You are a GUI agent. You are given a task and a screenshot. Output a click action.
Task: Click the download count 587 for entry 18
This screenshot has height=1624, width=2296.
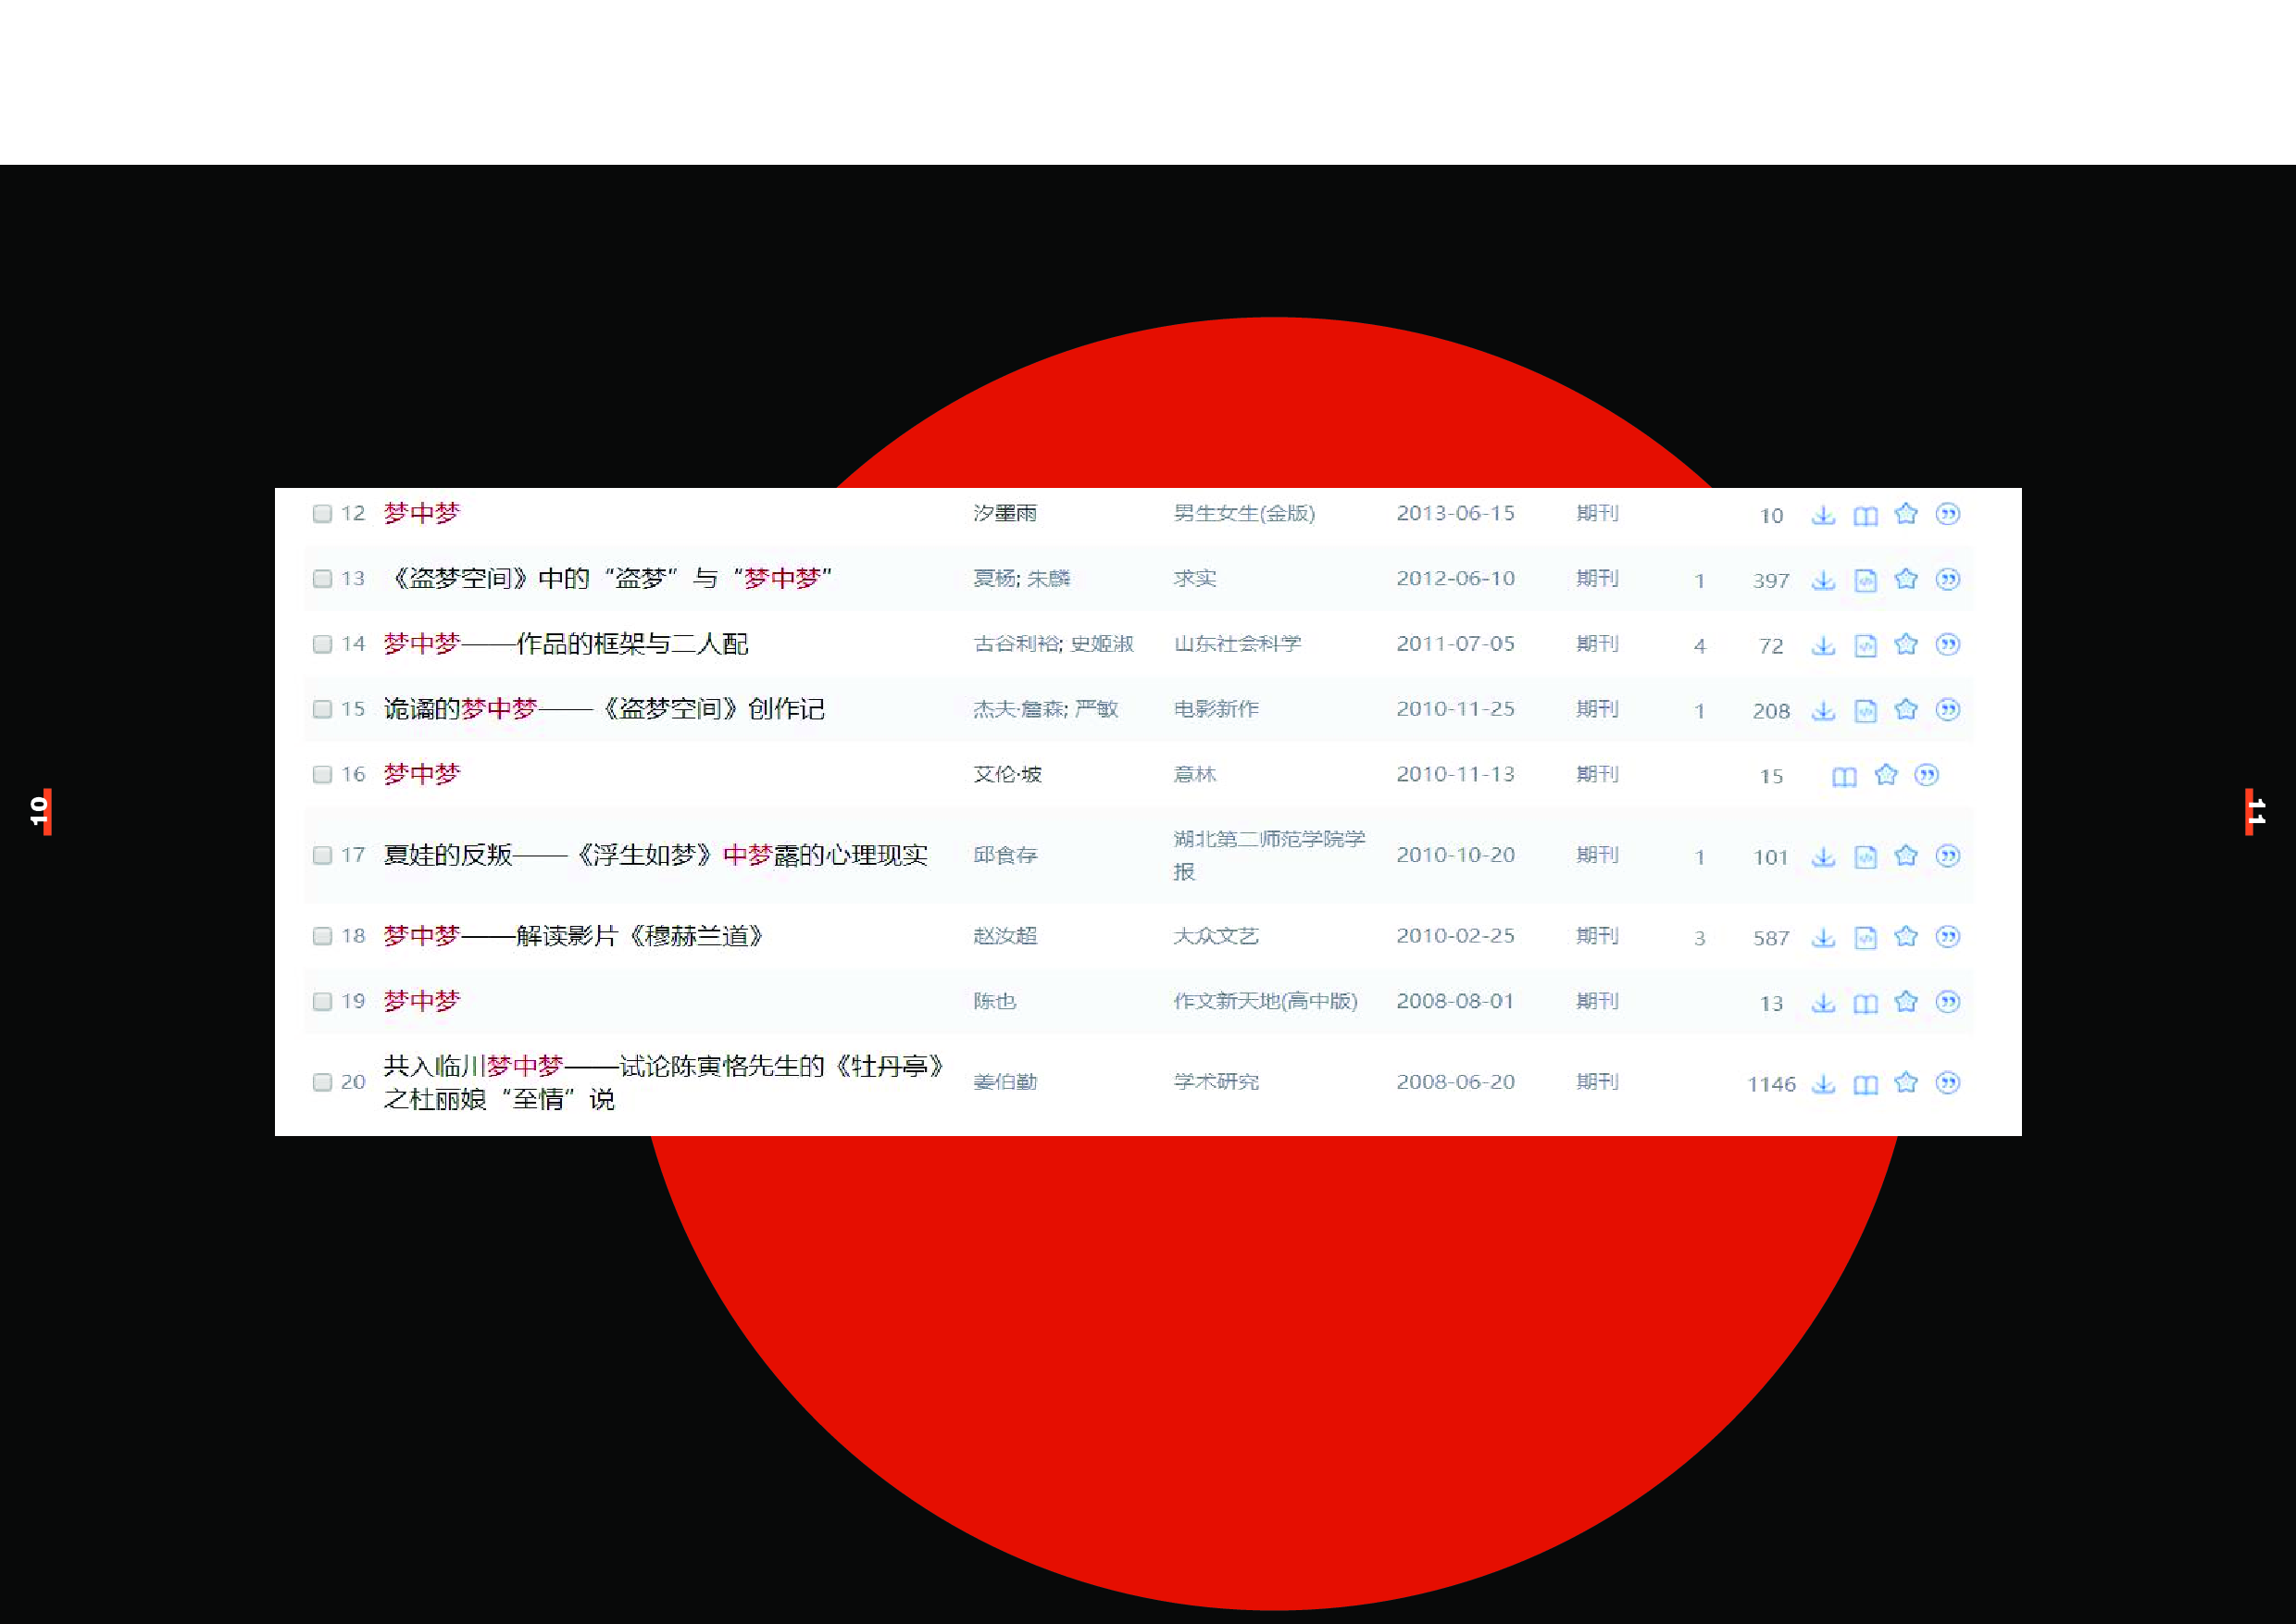click(x=1771, y=937)
